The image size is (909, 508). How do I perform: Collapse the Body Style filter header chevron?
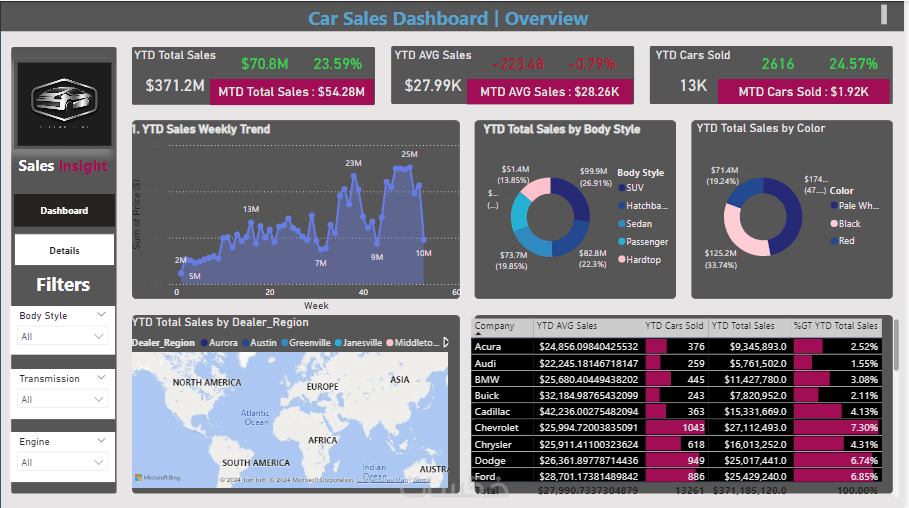tap(101, 314)
